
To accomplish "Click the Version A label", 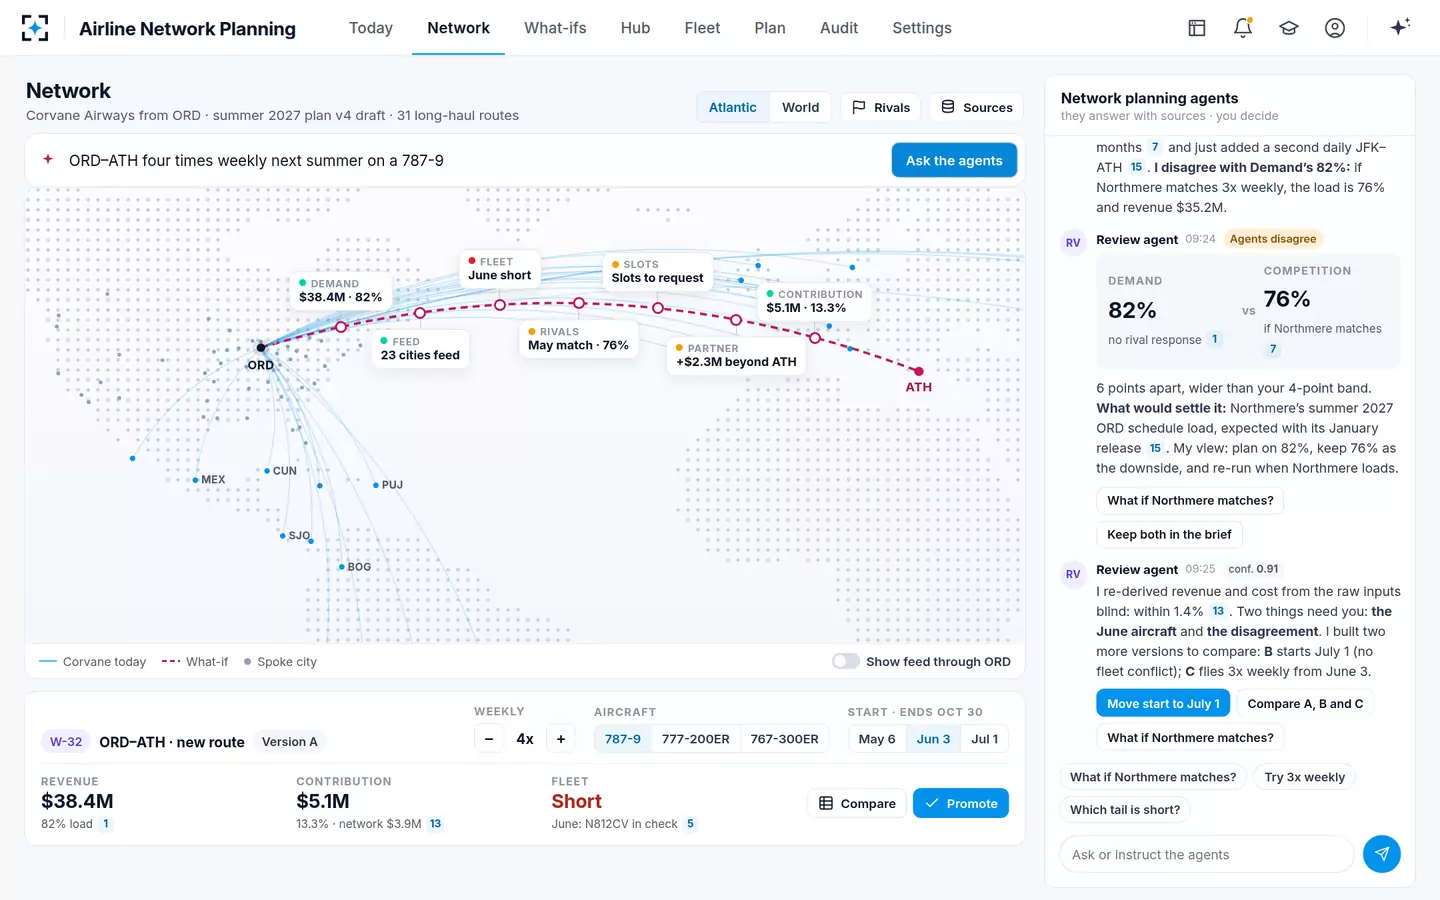I will tap(290, 741).
